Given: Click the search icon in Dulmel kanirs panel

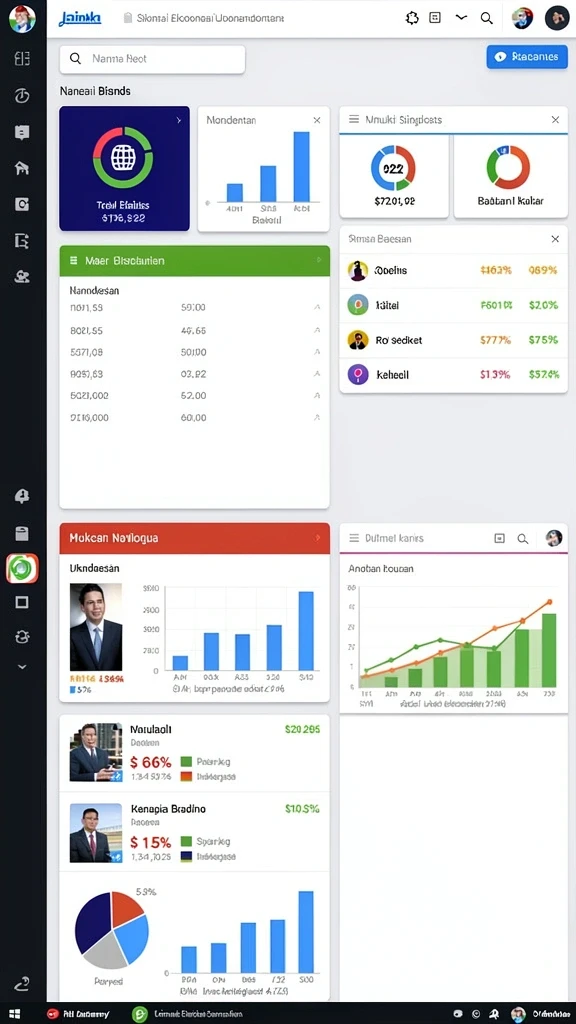Looking at the screenshot, I should [x=522, y=539].
